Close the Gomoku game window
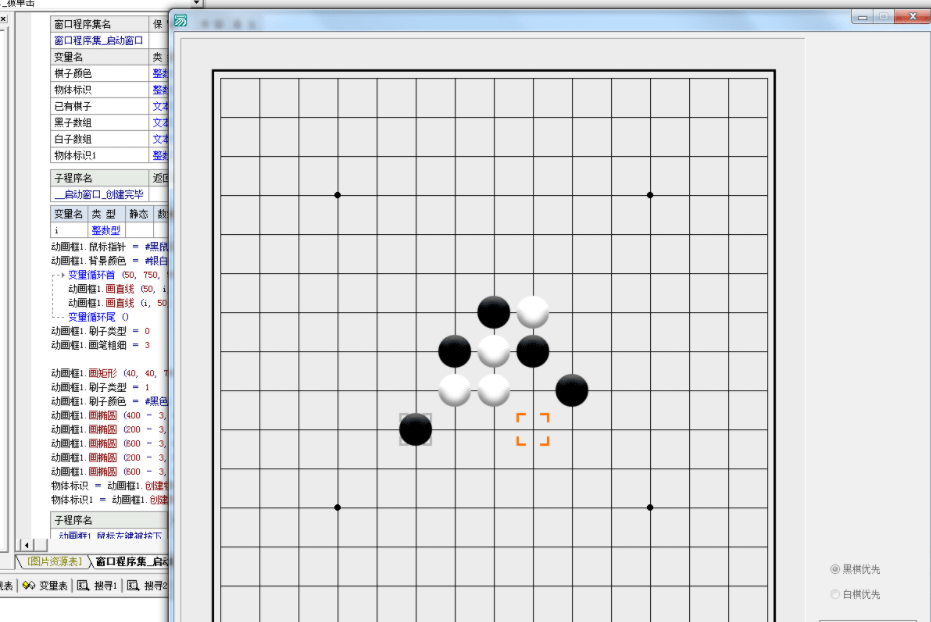The width and height of the screenshot is (931, 622). [911, 17]
